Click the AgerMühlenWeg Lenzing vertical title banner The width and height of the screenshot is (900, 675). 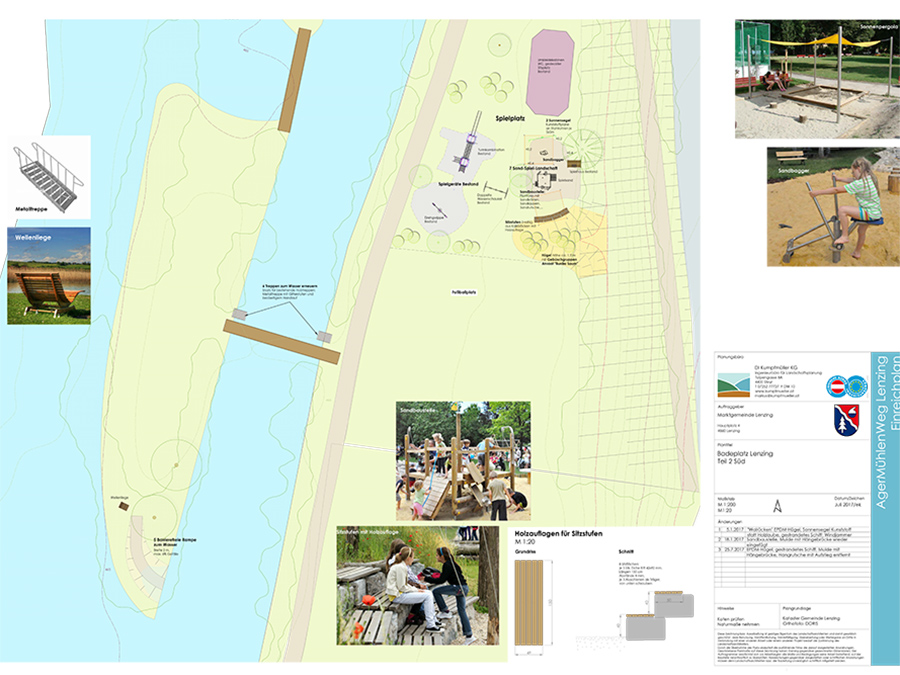click(x=885, y=430)
